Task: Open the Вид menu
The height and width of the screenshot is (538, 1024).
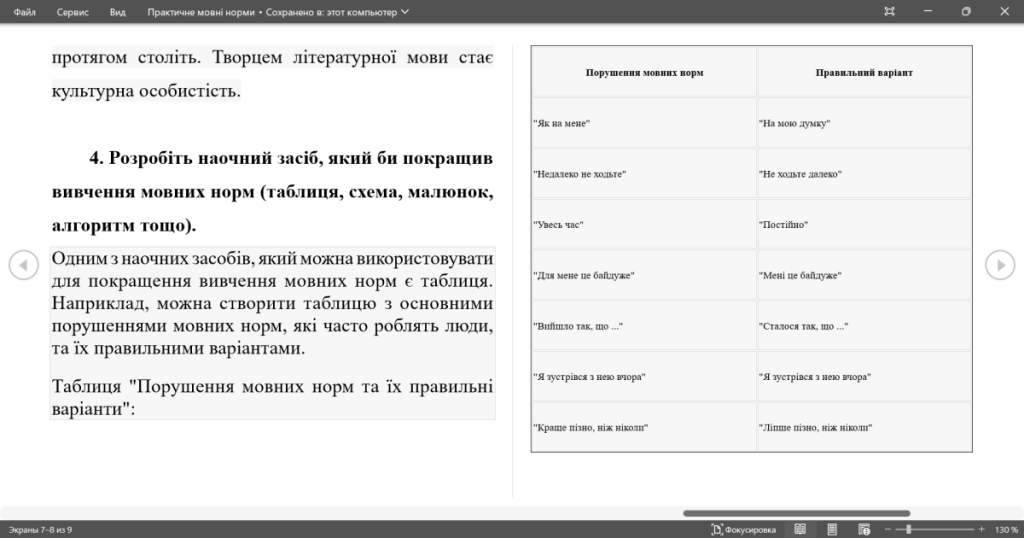Action: [x=118, y=12]
